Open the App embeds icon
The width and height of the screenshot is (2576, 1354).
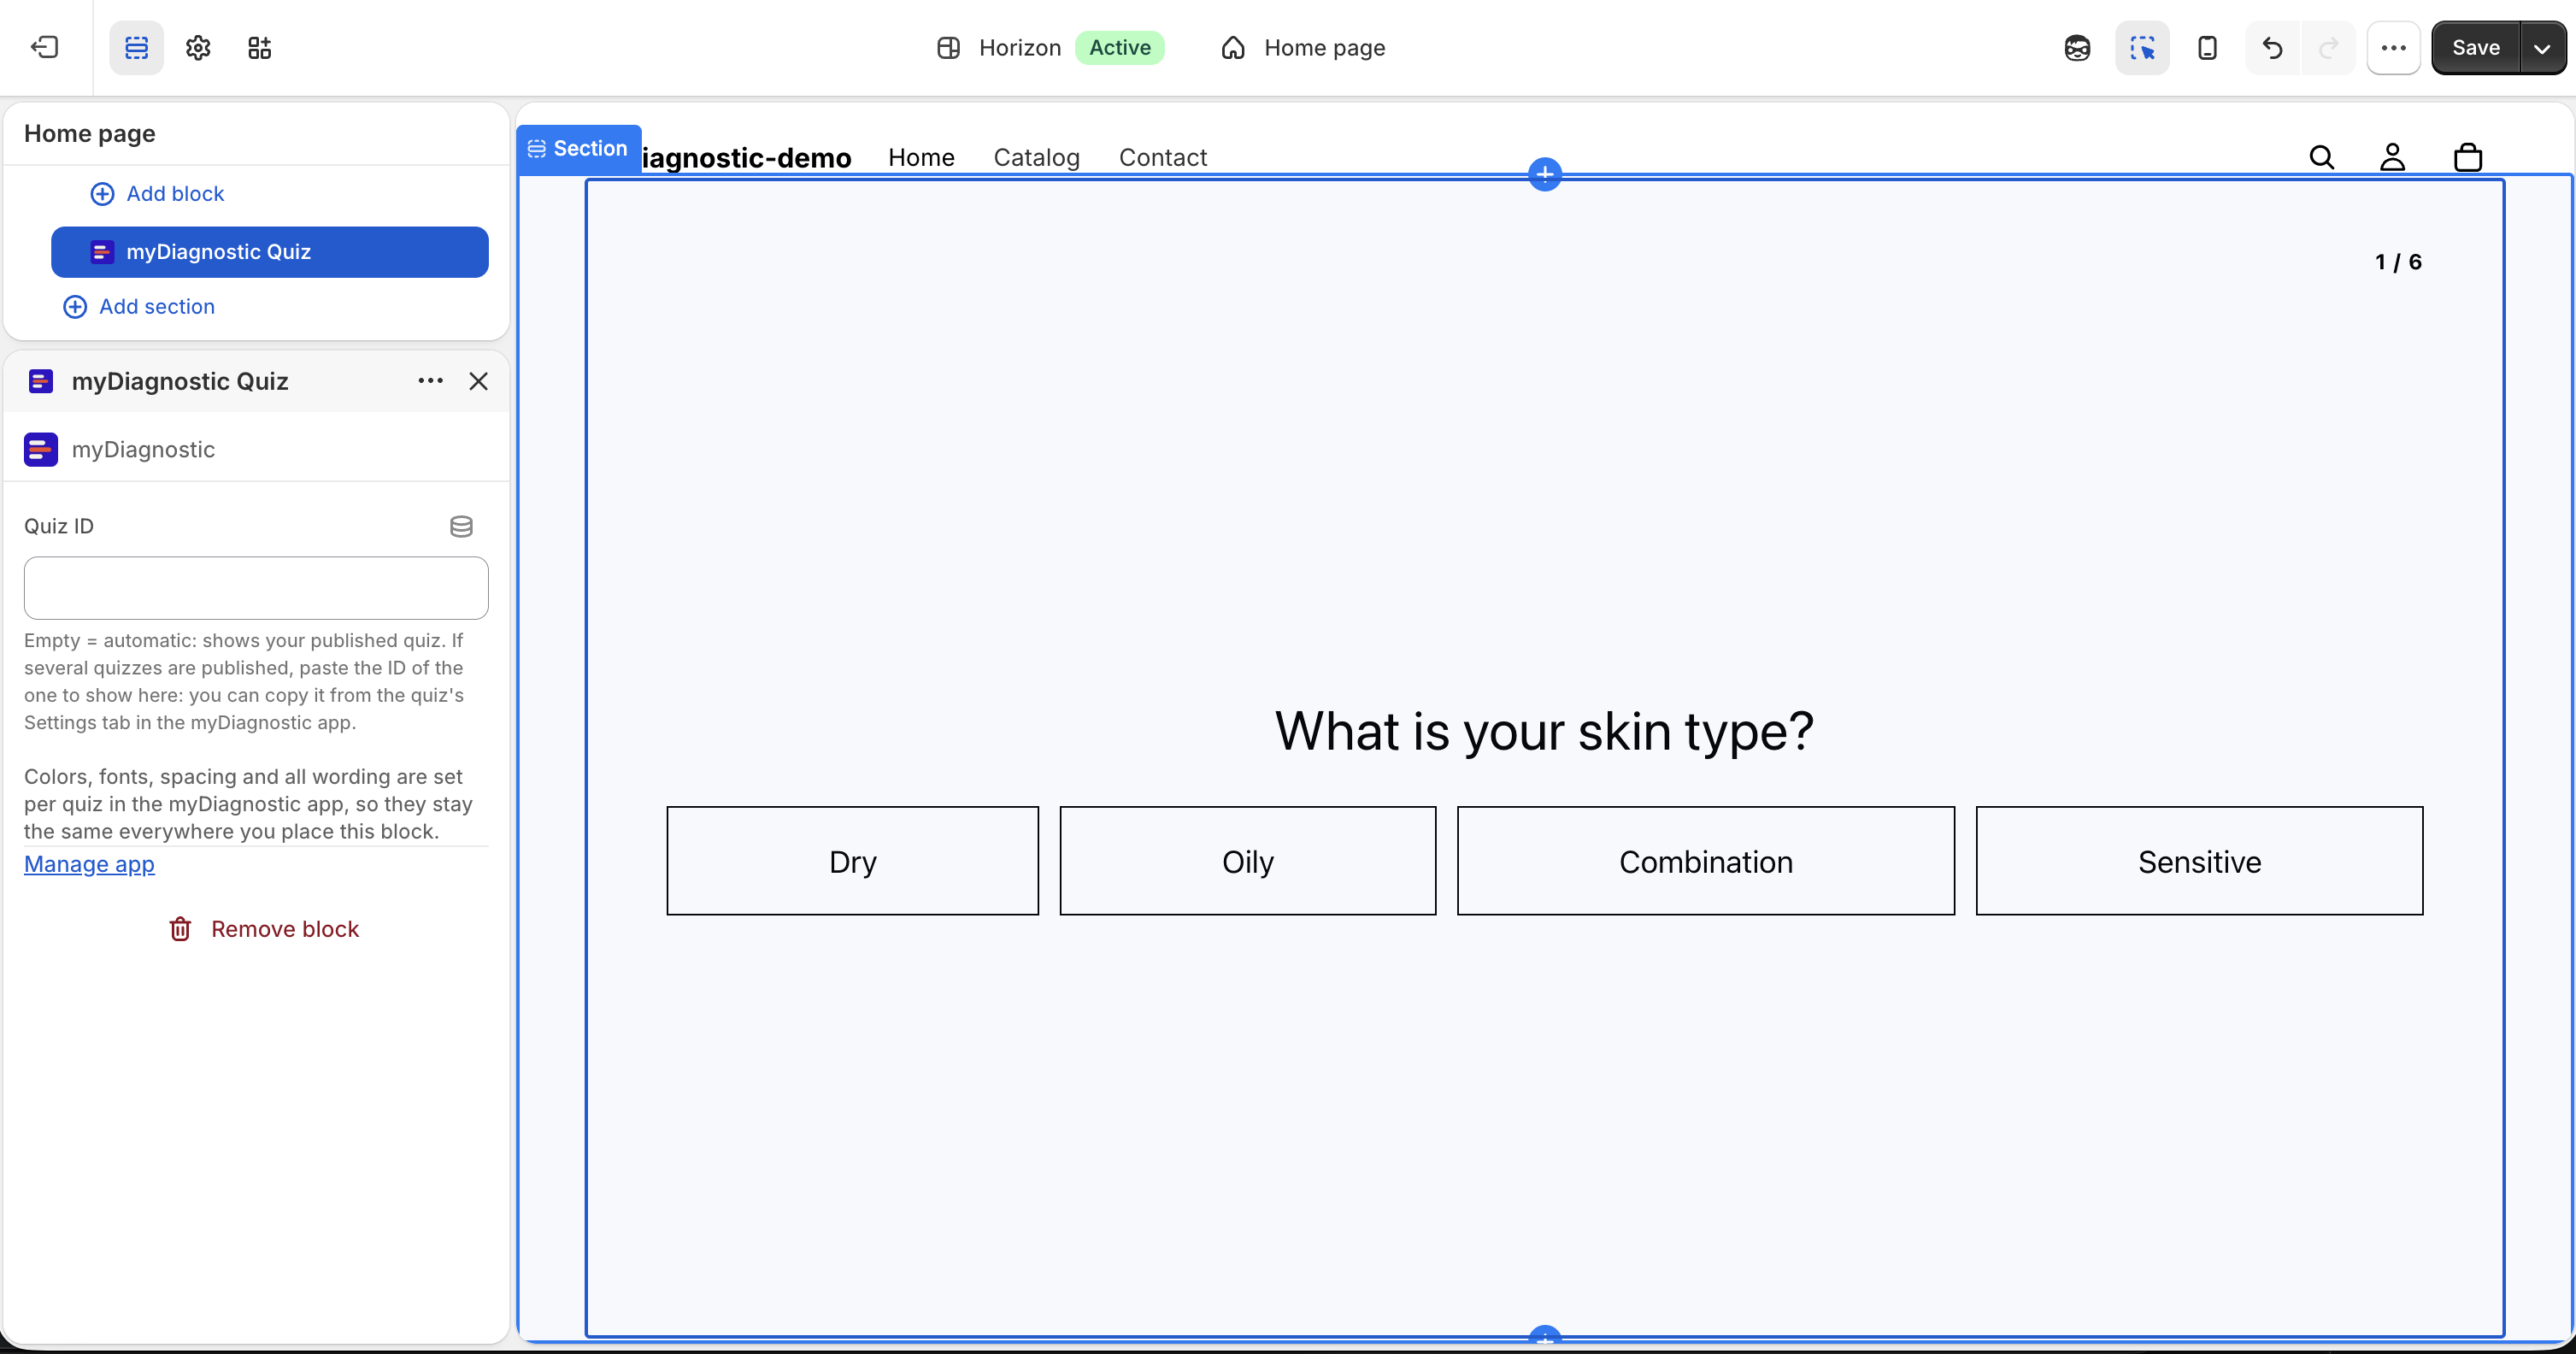(260, 47)
